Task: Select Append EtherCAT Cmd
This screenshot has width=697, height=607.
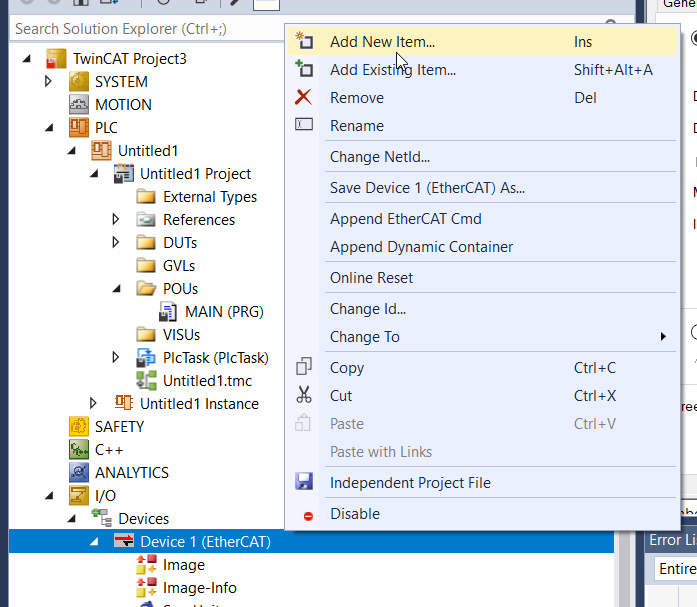Action: [x=482, y=219]
